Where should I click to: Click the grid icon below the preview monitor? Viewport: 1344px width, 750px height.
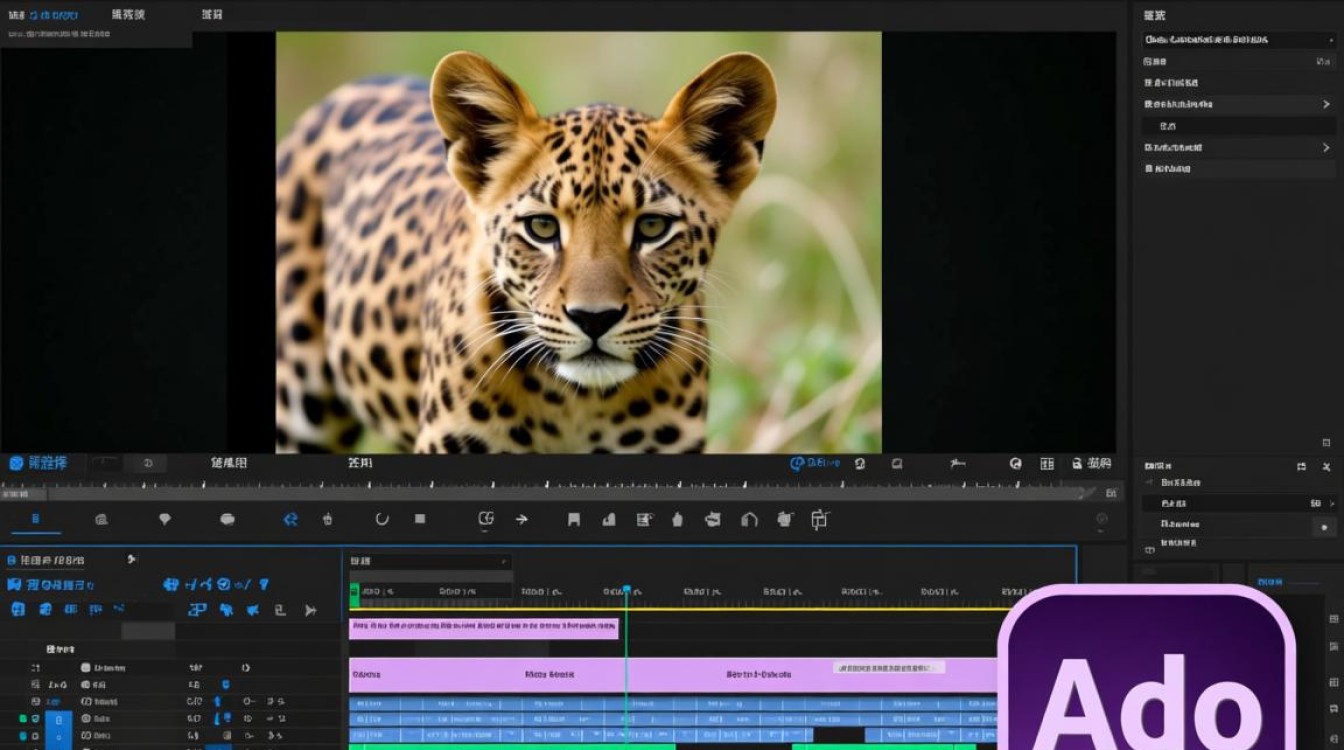click(1047, 463)
